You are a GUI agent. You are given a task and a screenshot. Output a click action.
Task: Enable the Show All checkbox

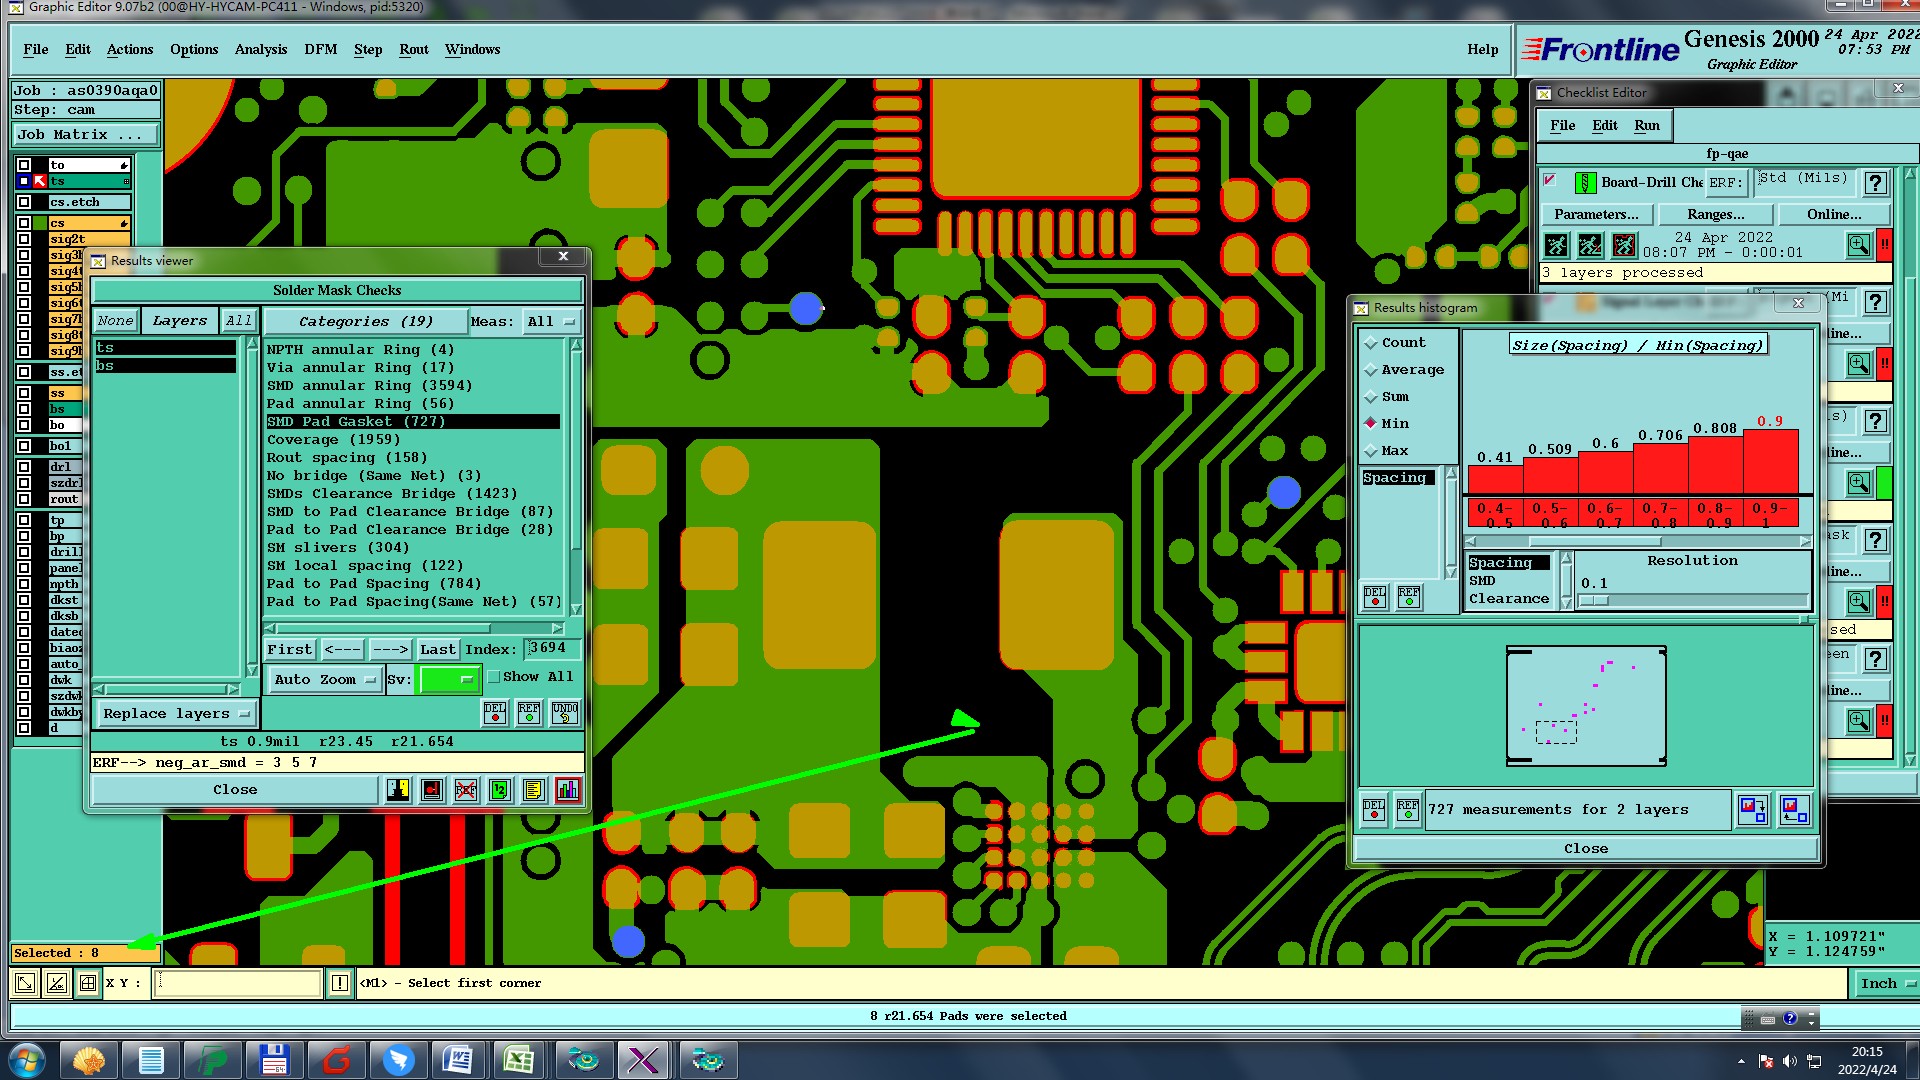(494, 677)
